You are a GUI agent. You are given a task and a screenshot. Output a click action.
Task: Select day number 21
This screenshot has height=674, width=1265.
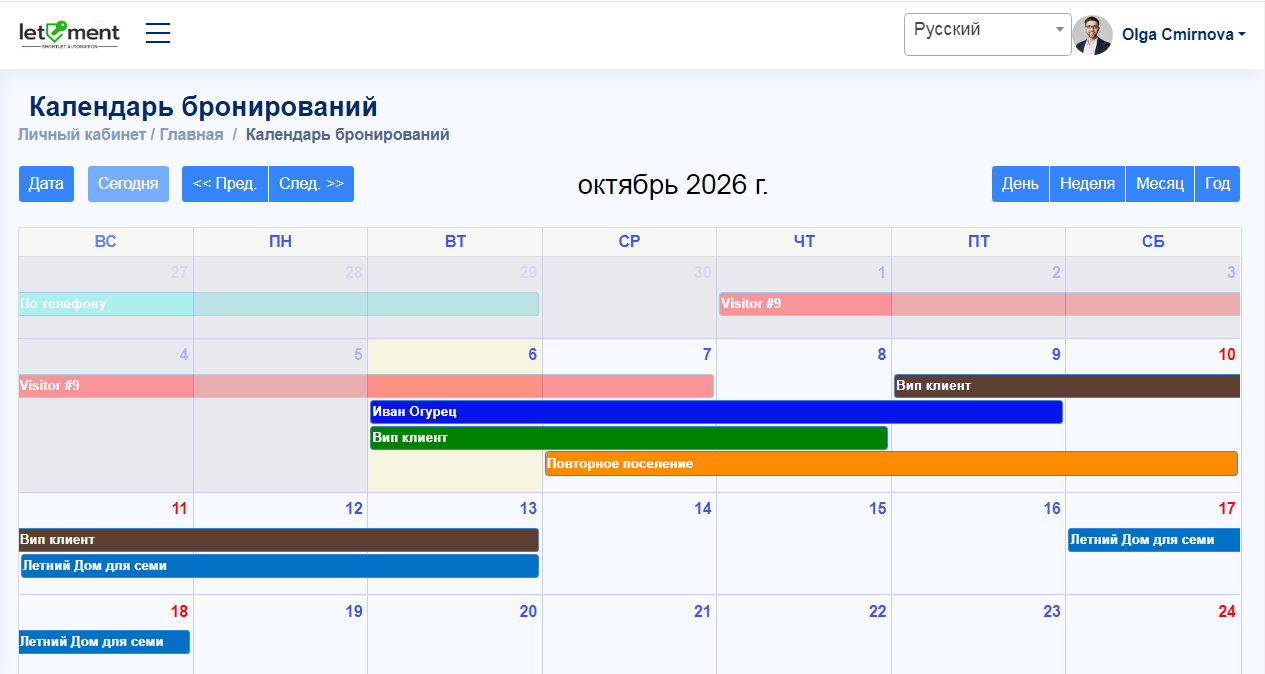(703, 612)
